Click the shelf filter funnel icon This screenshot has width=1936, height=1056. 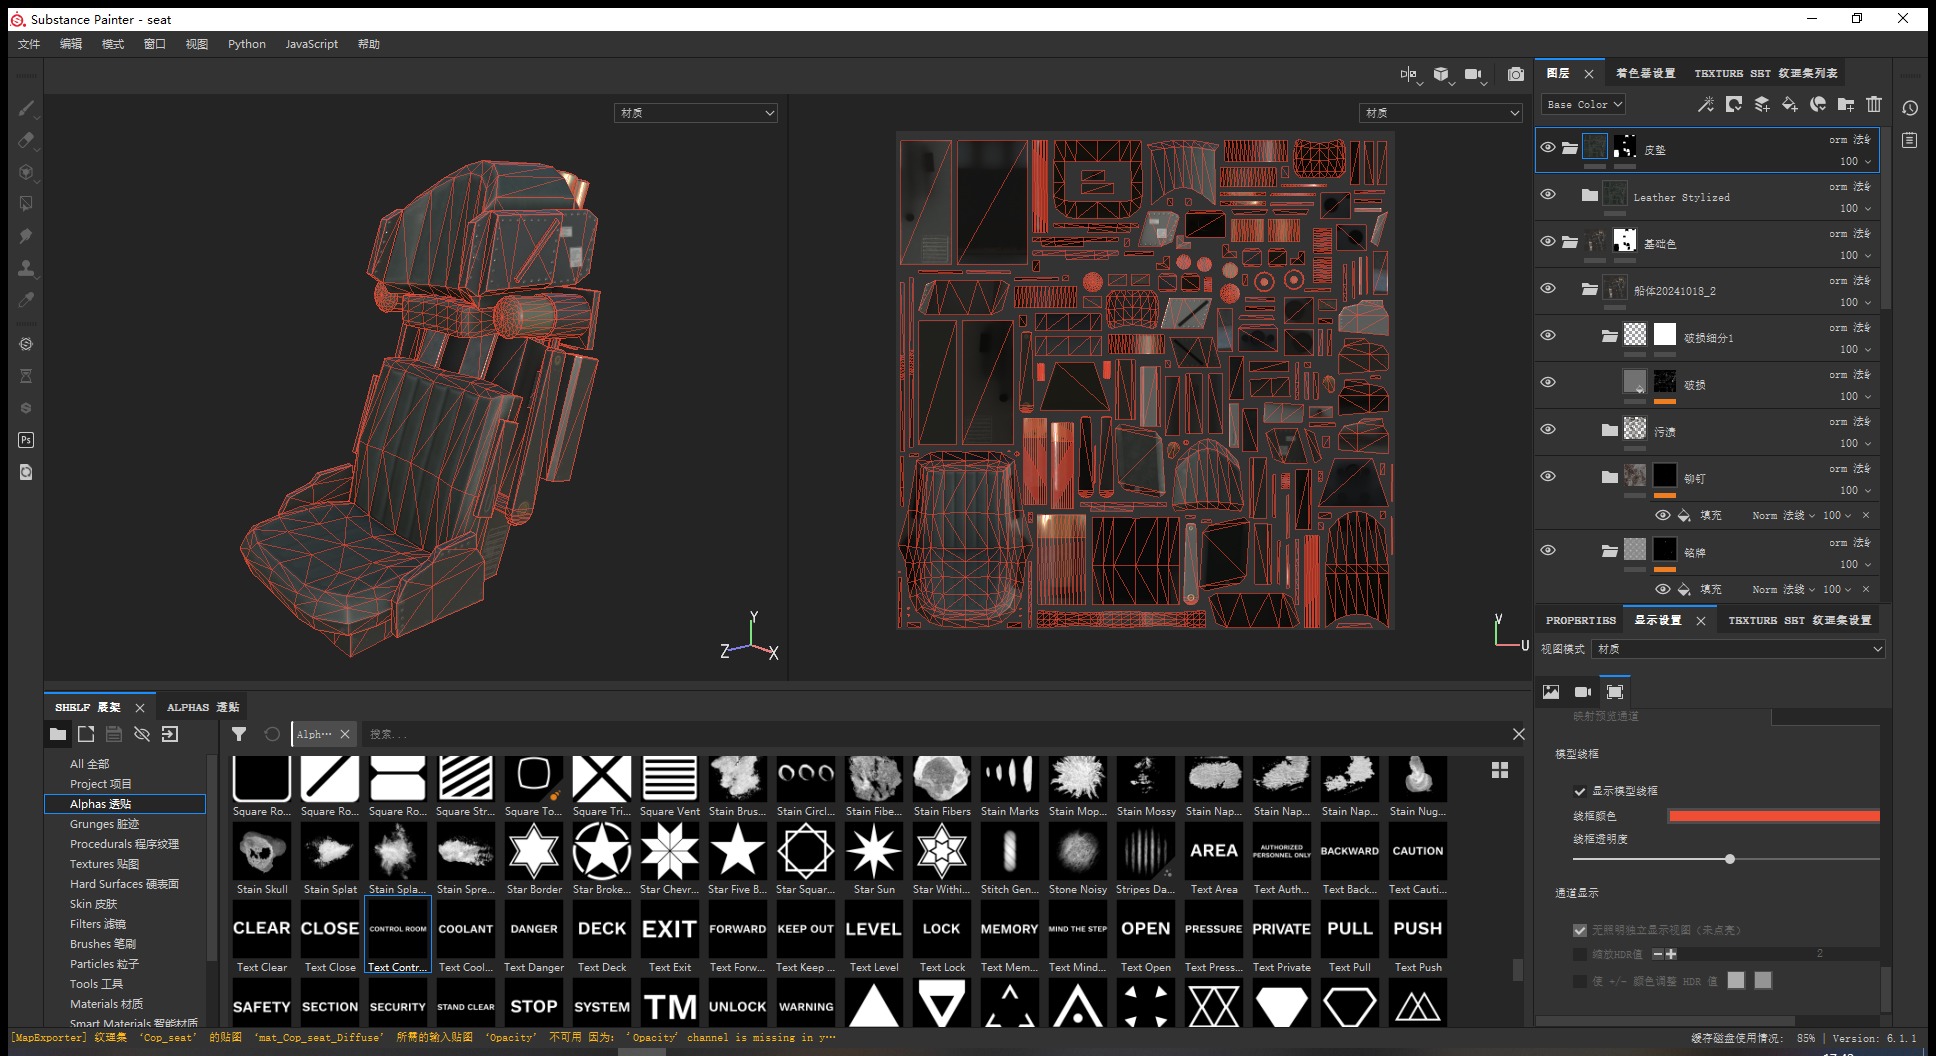239,734
